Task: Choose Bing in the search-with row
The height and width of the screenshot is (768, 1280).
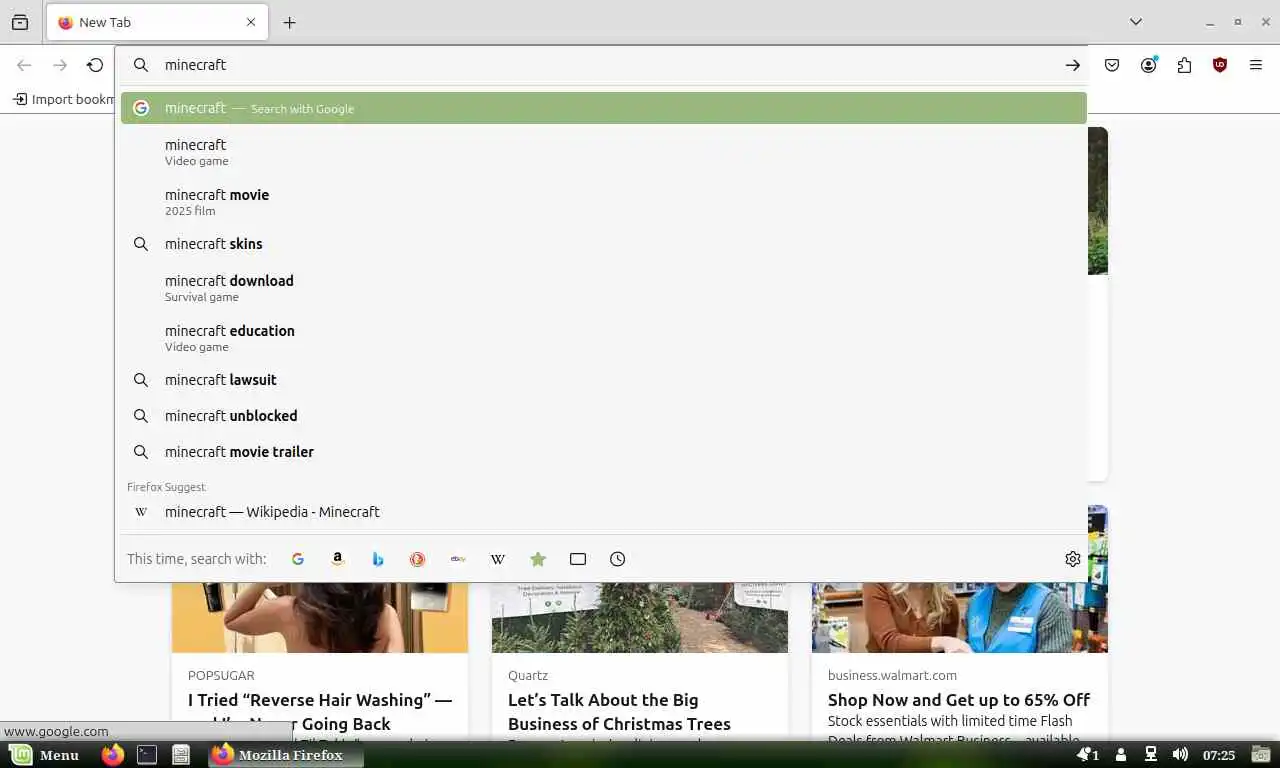Action: pos(378,559)
